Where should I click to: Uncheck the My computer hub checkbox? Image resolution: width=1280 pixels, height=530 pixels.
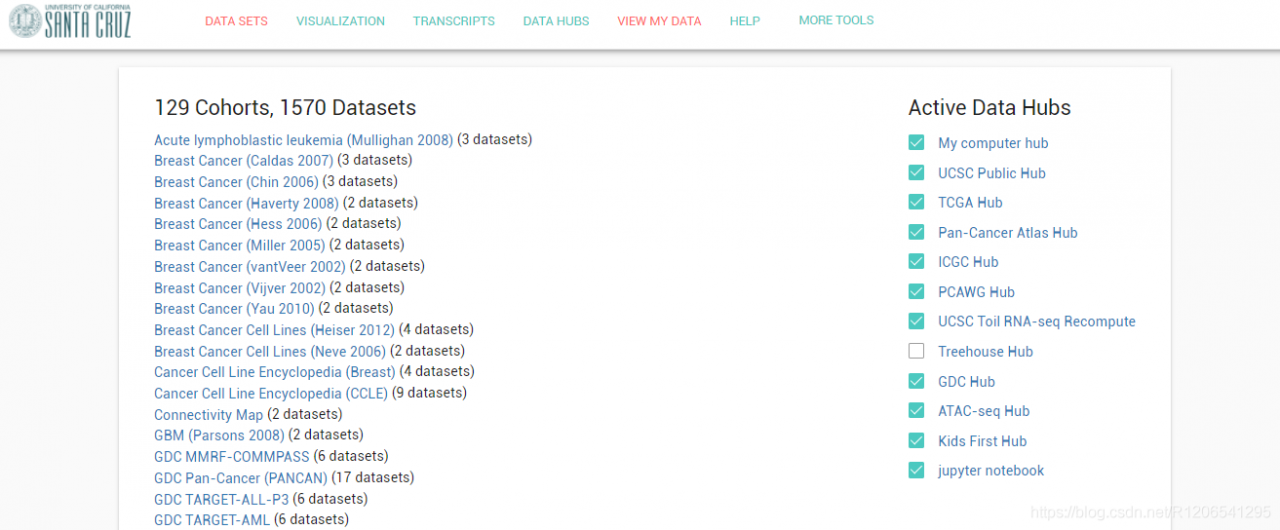click(x=916, y=143)
